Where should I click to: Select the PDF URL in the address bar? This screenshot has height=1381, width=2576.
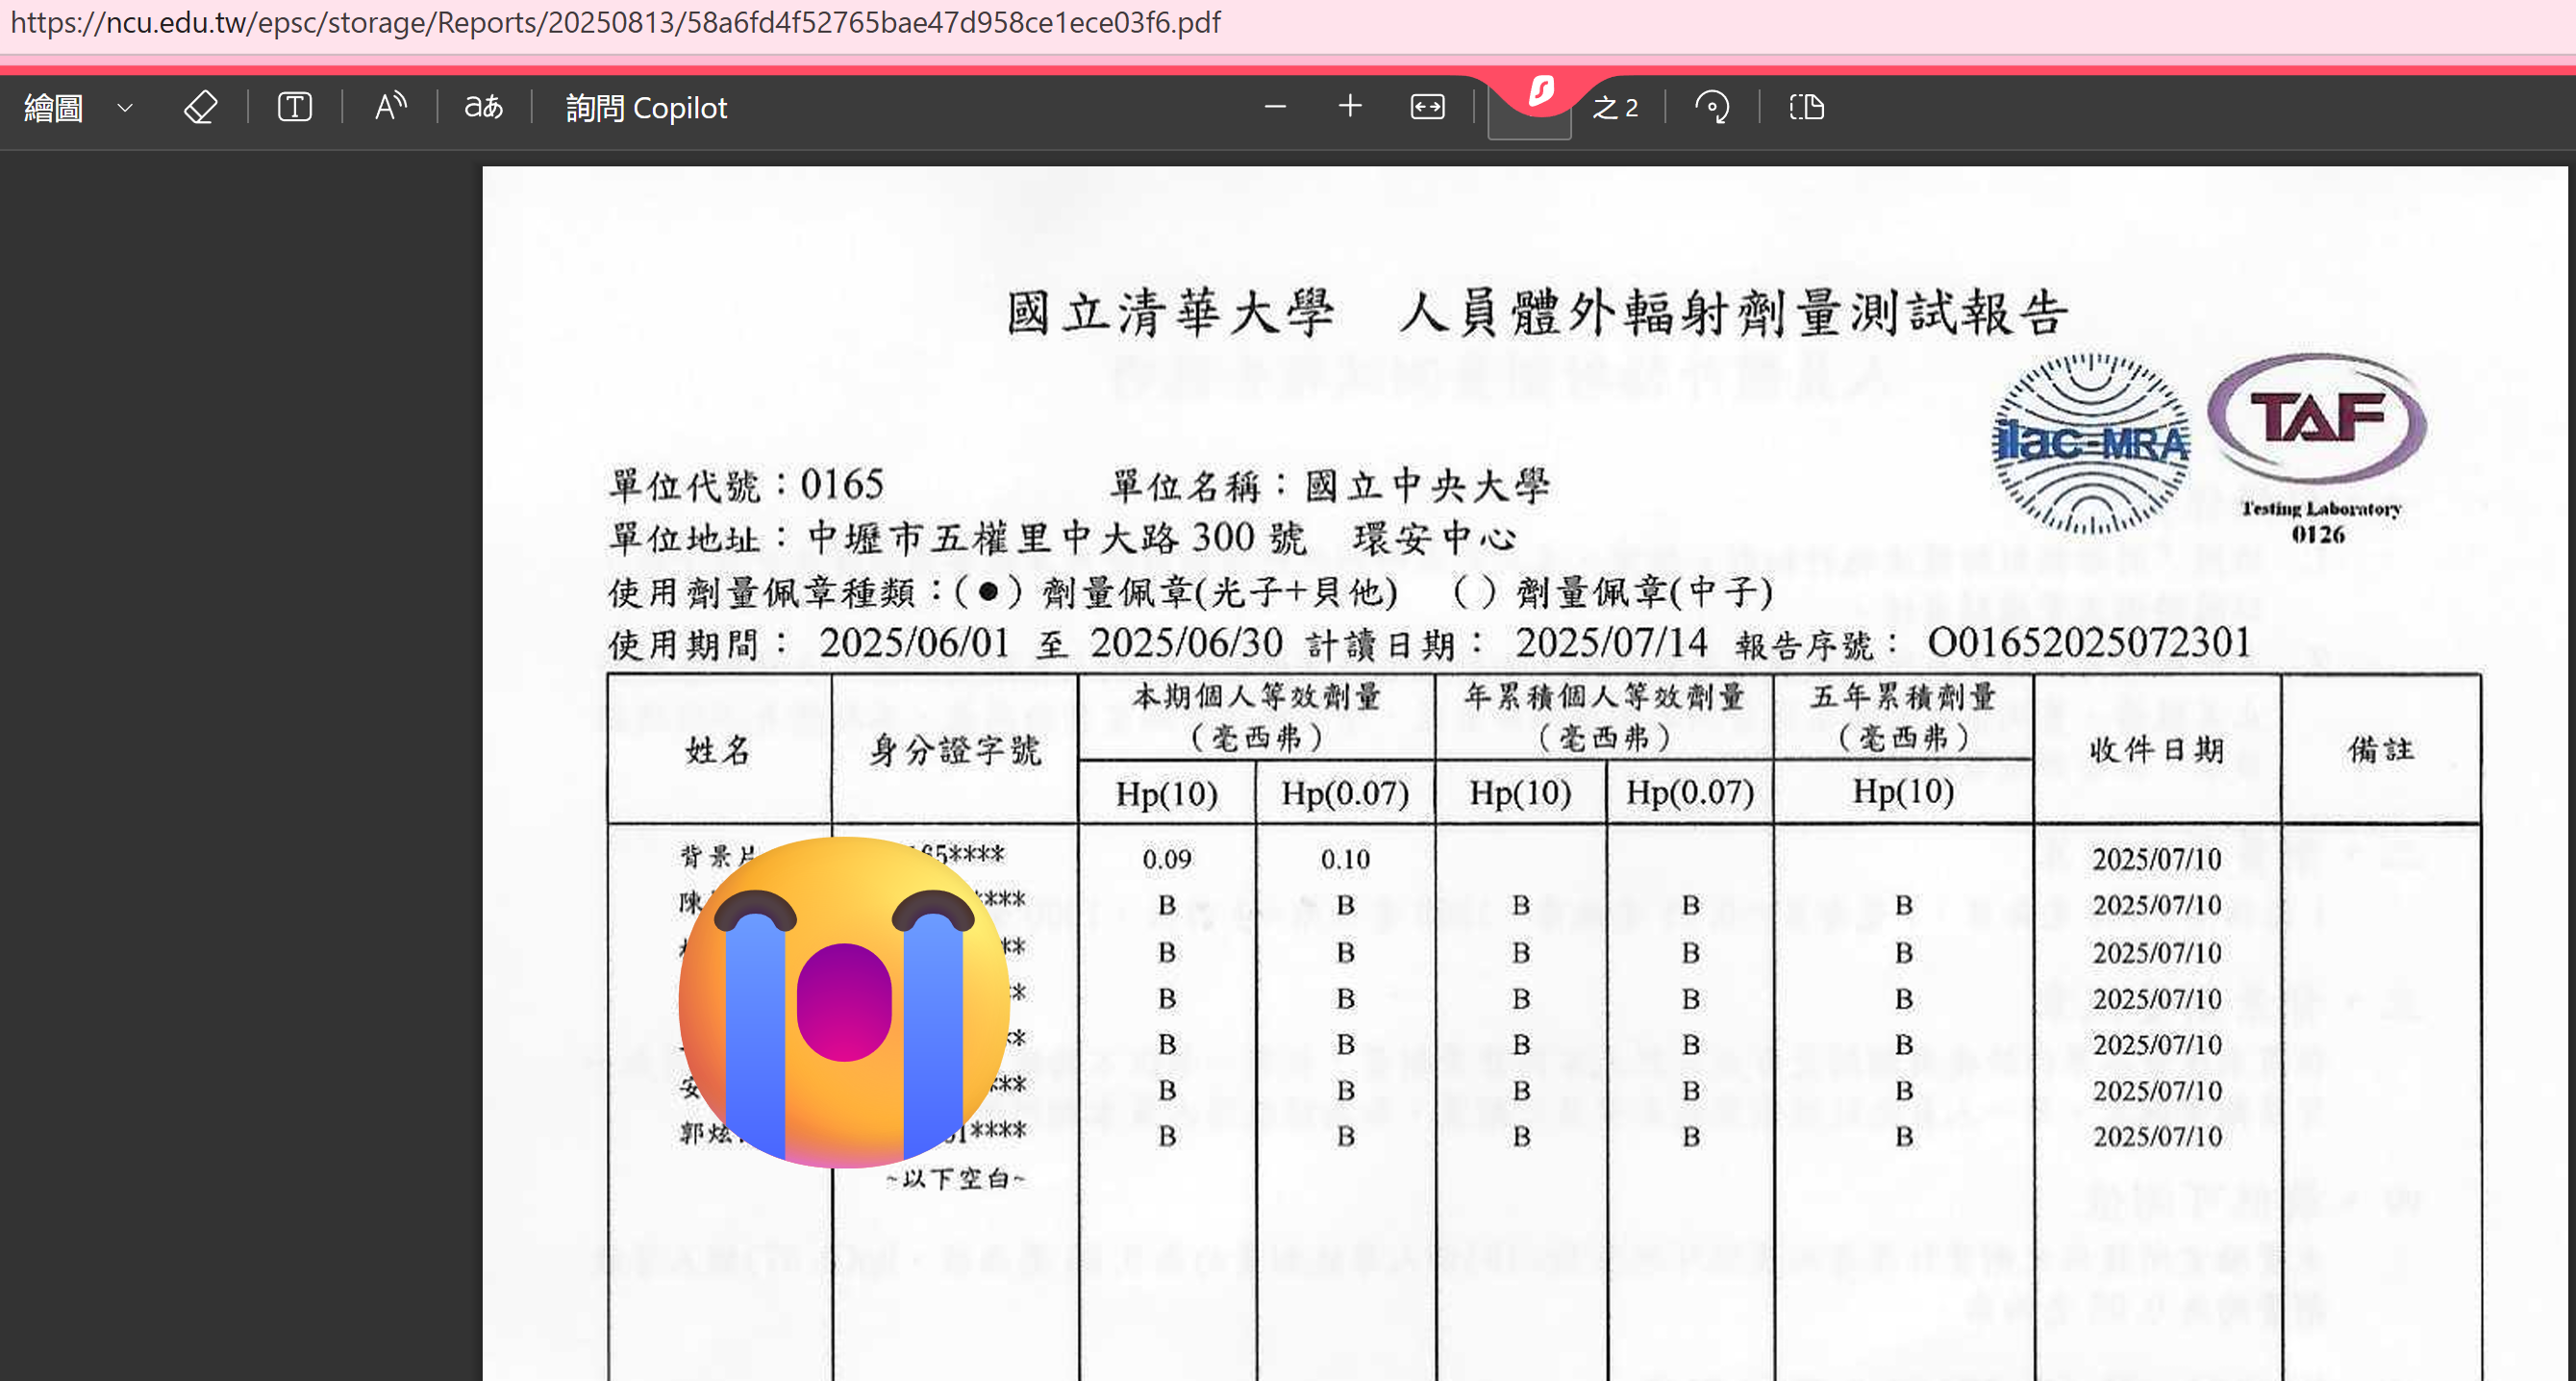[615, 22]
